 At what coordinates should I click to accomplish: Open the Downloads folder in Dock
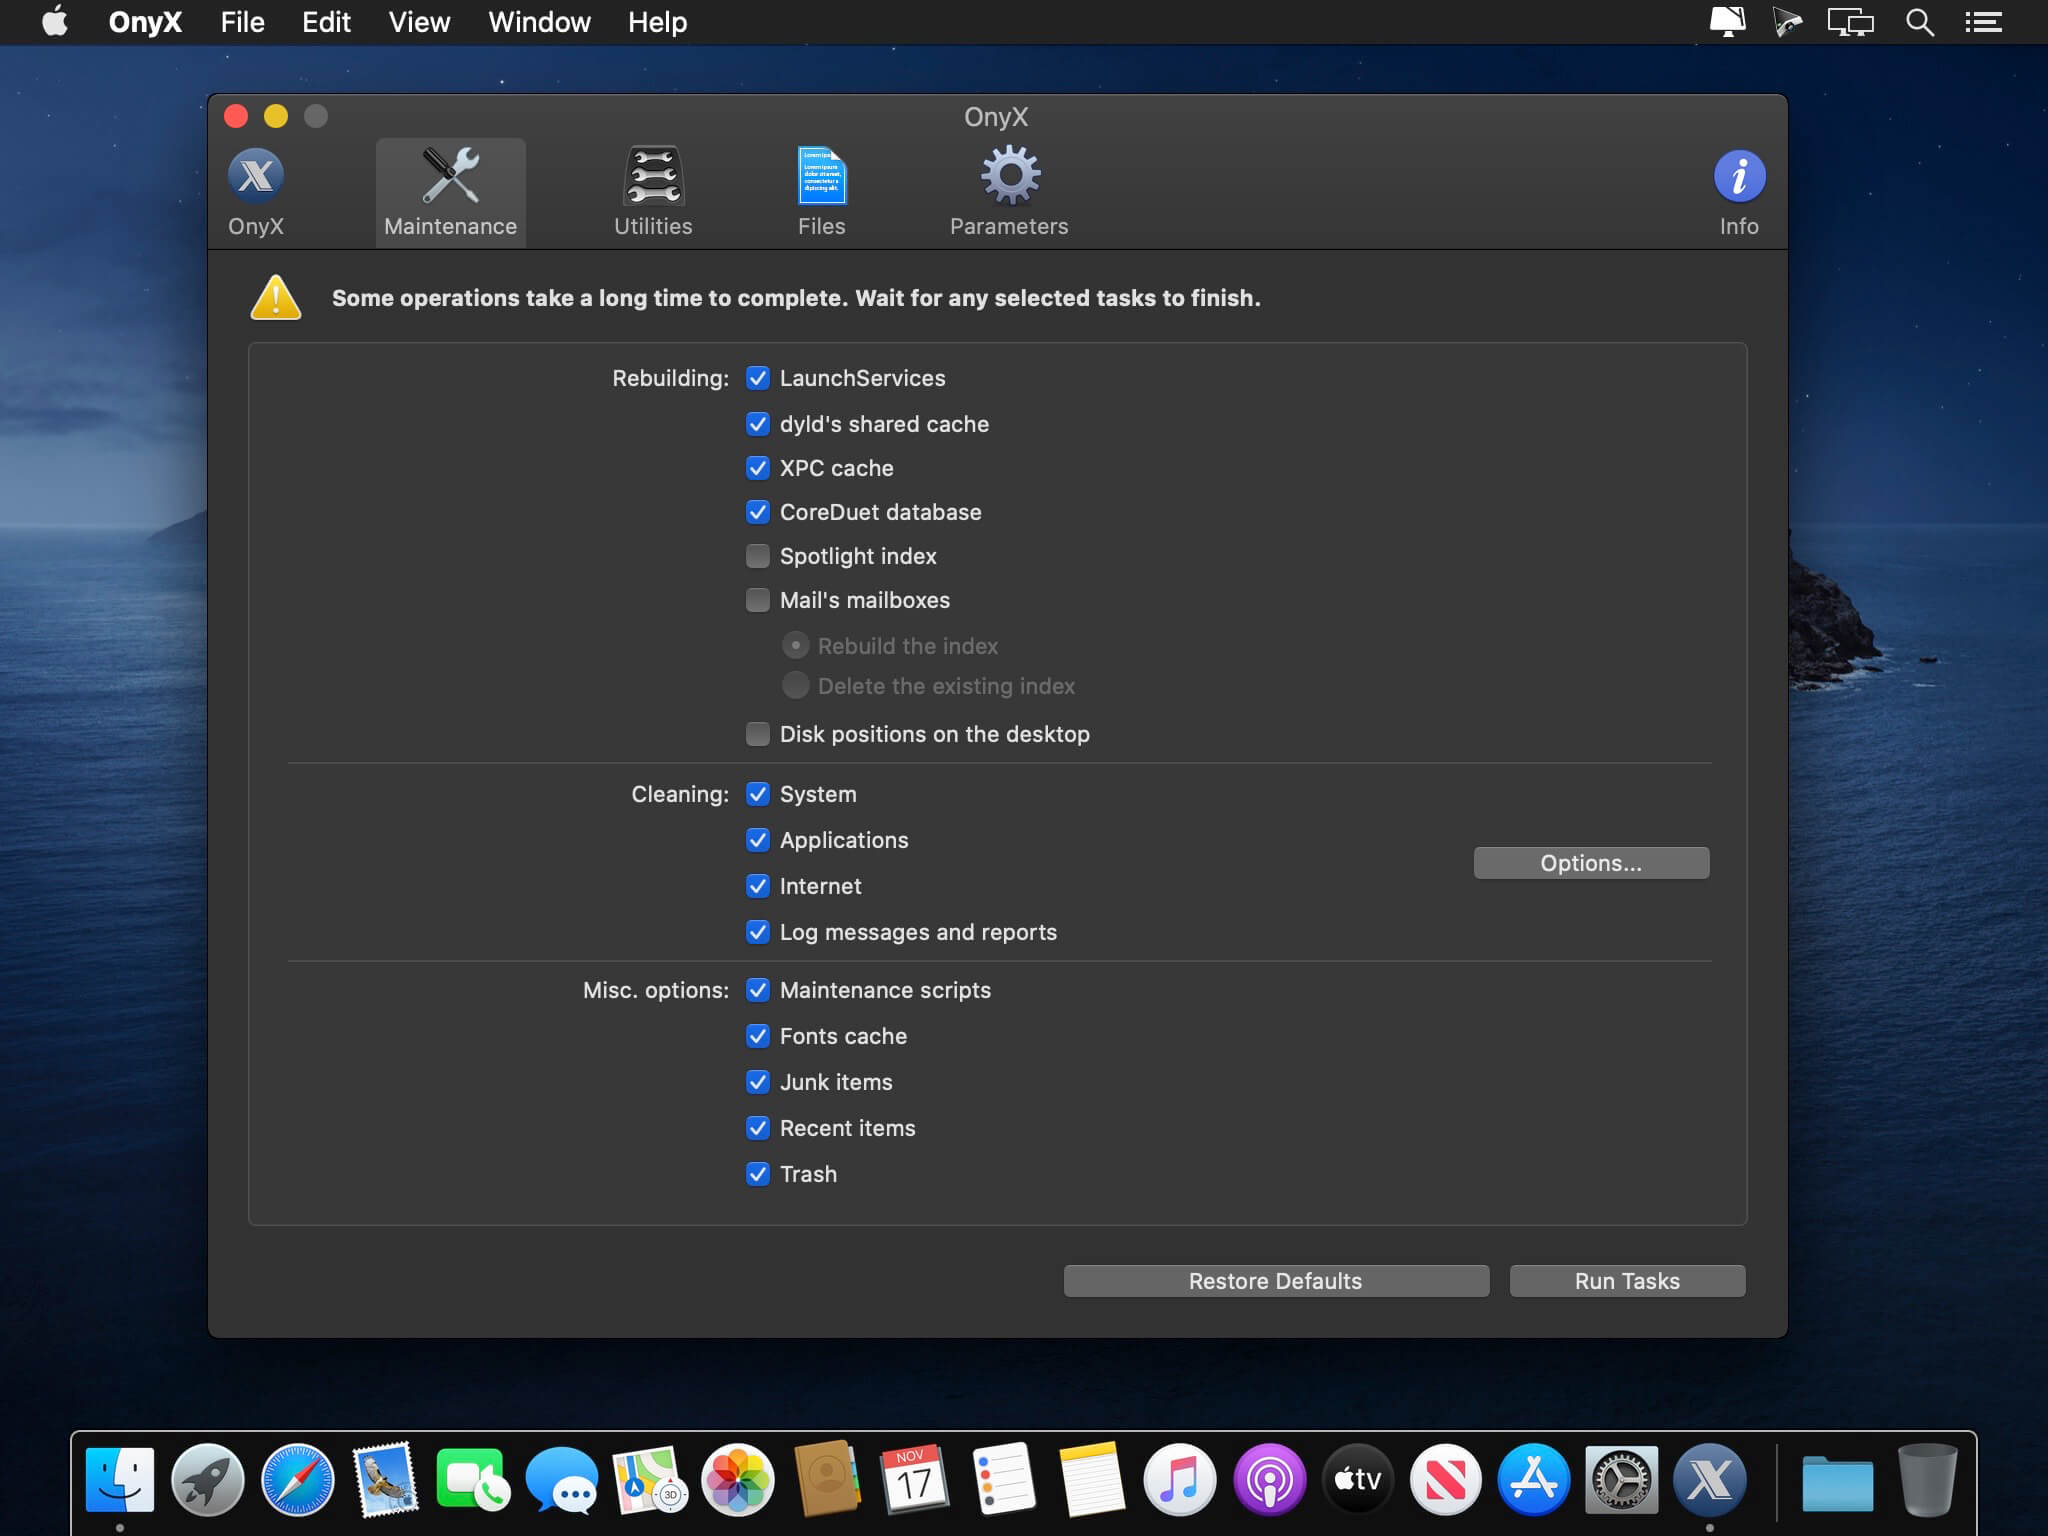coord(1838,1482)
